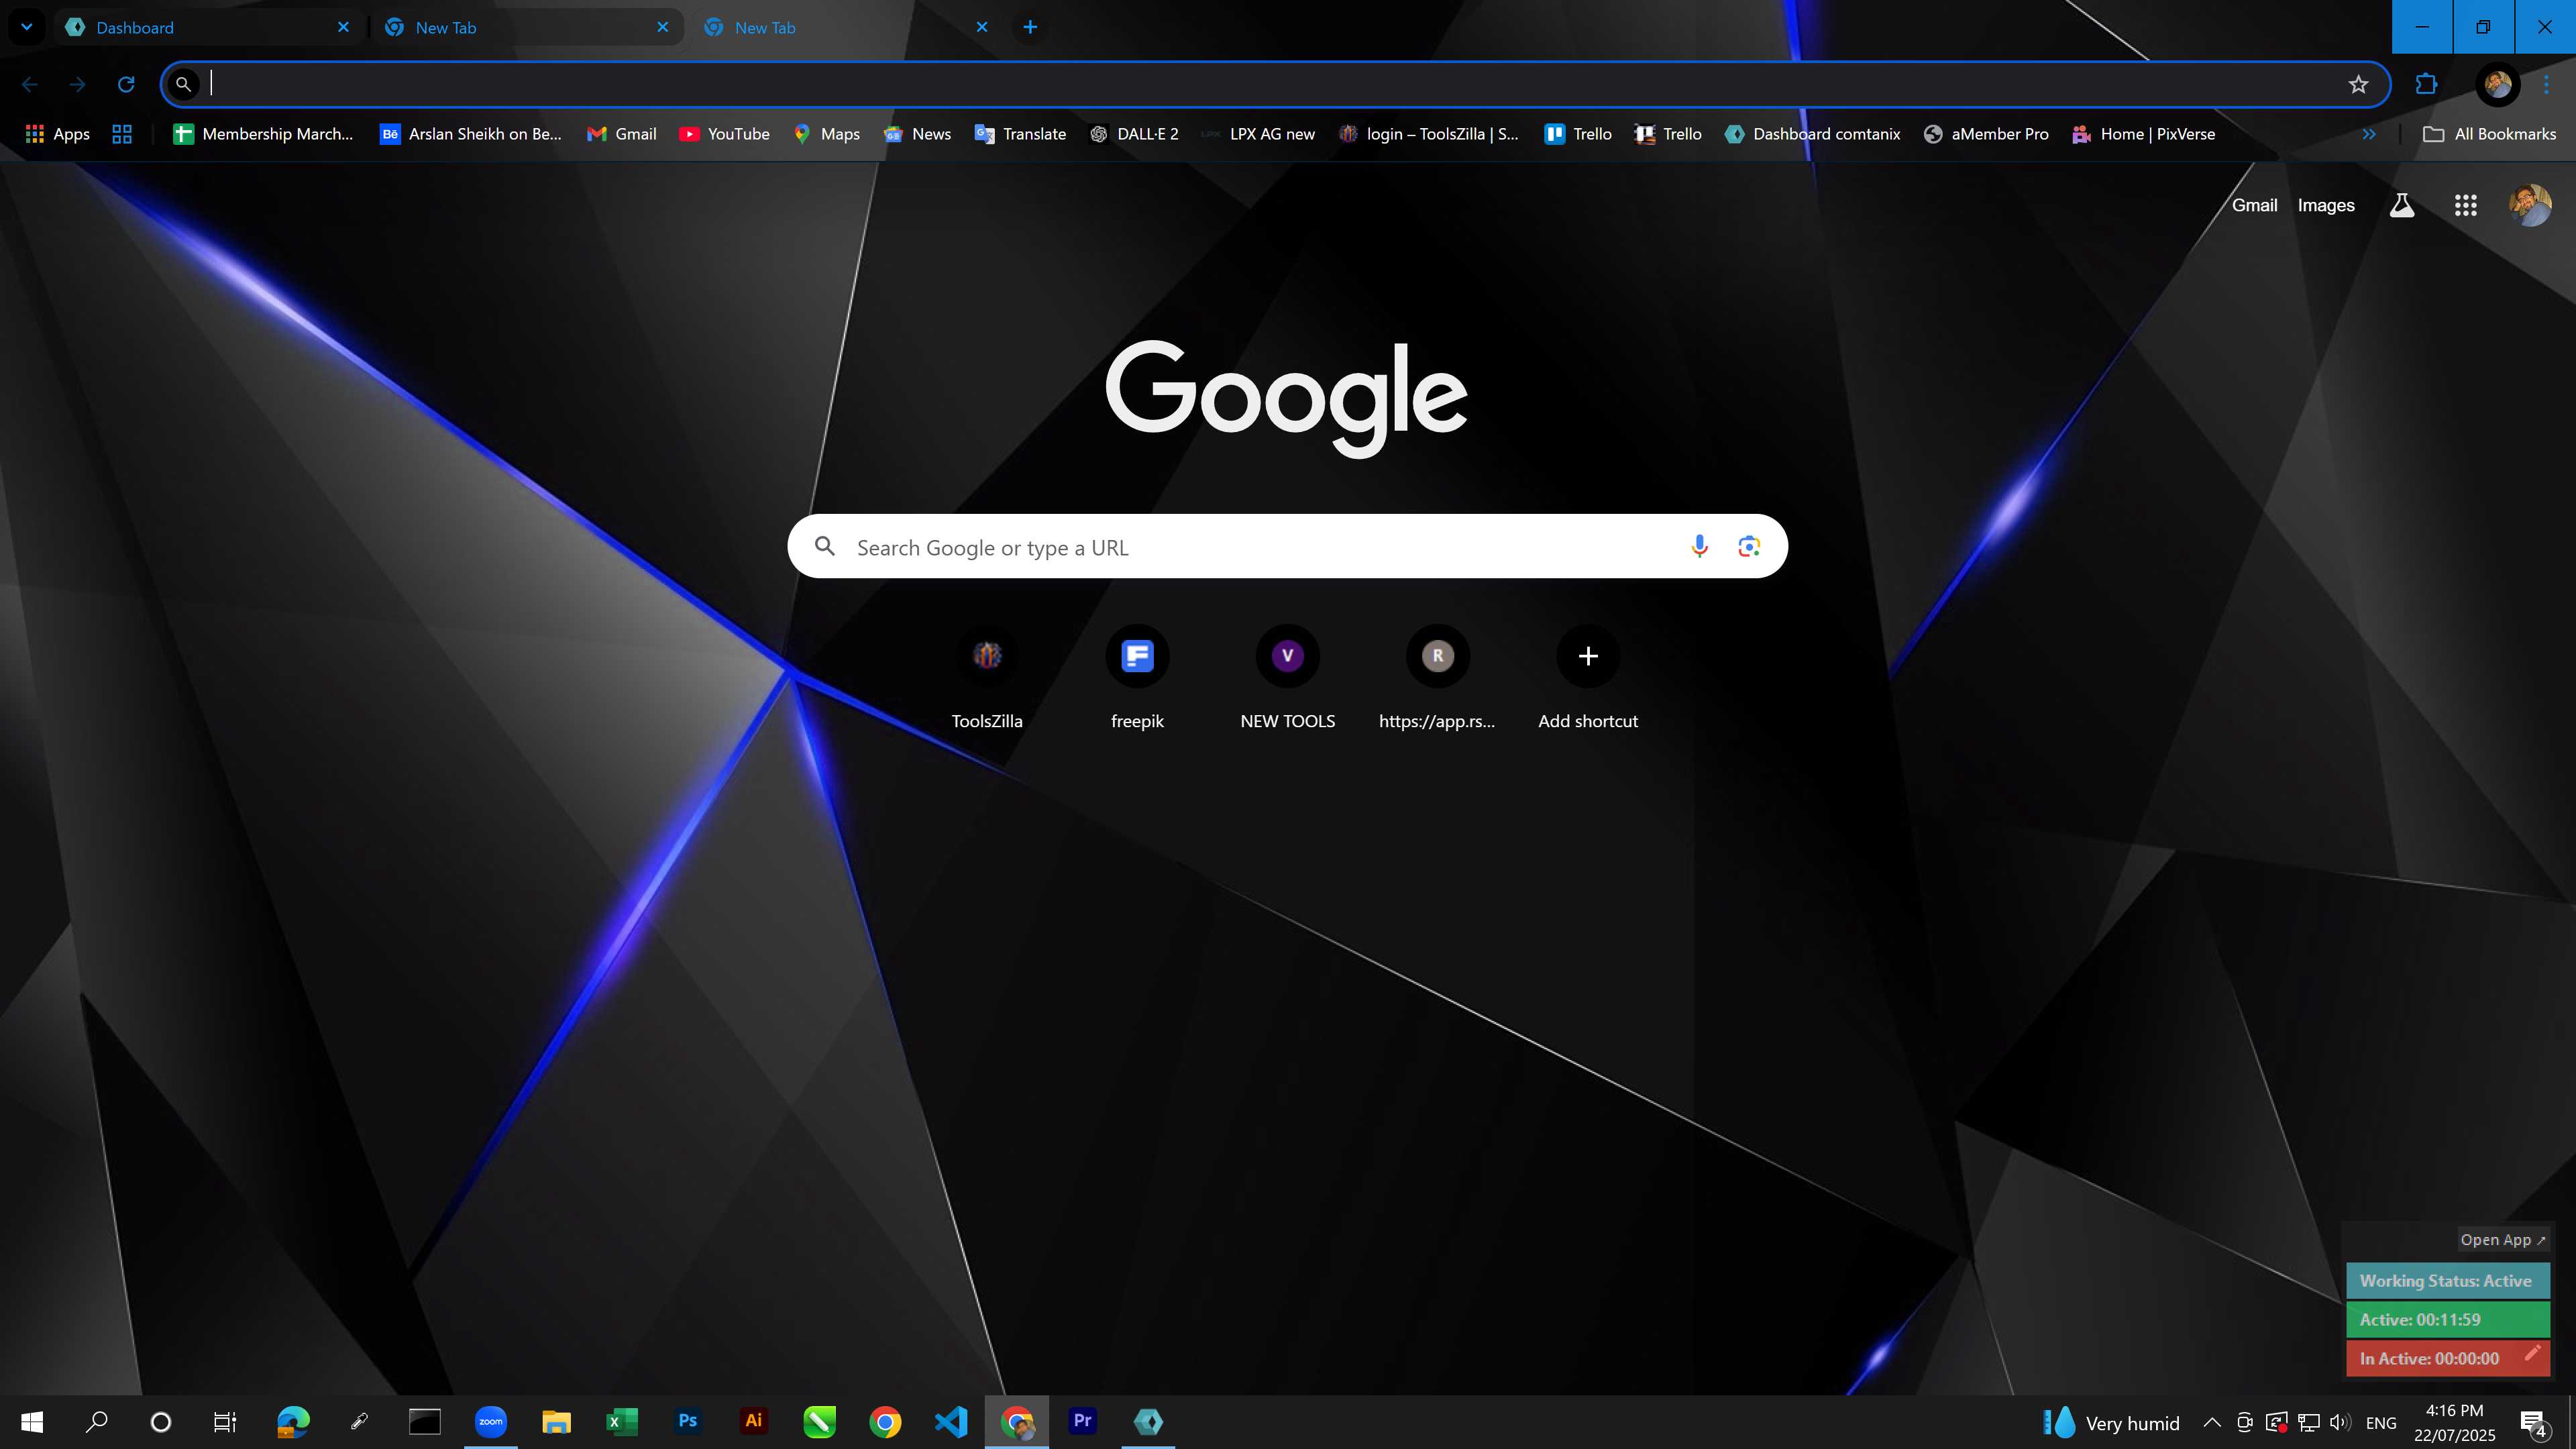Open Premiere Pro from taskbar
The width and height of the screenshot is (2576, 1449).
click(x=1082, y=1421)
